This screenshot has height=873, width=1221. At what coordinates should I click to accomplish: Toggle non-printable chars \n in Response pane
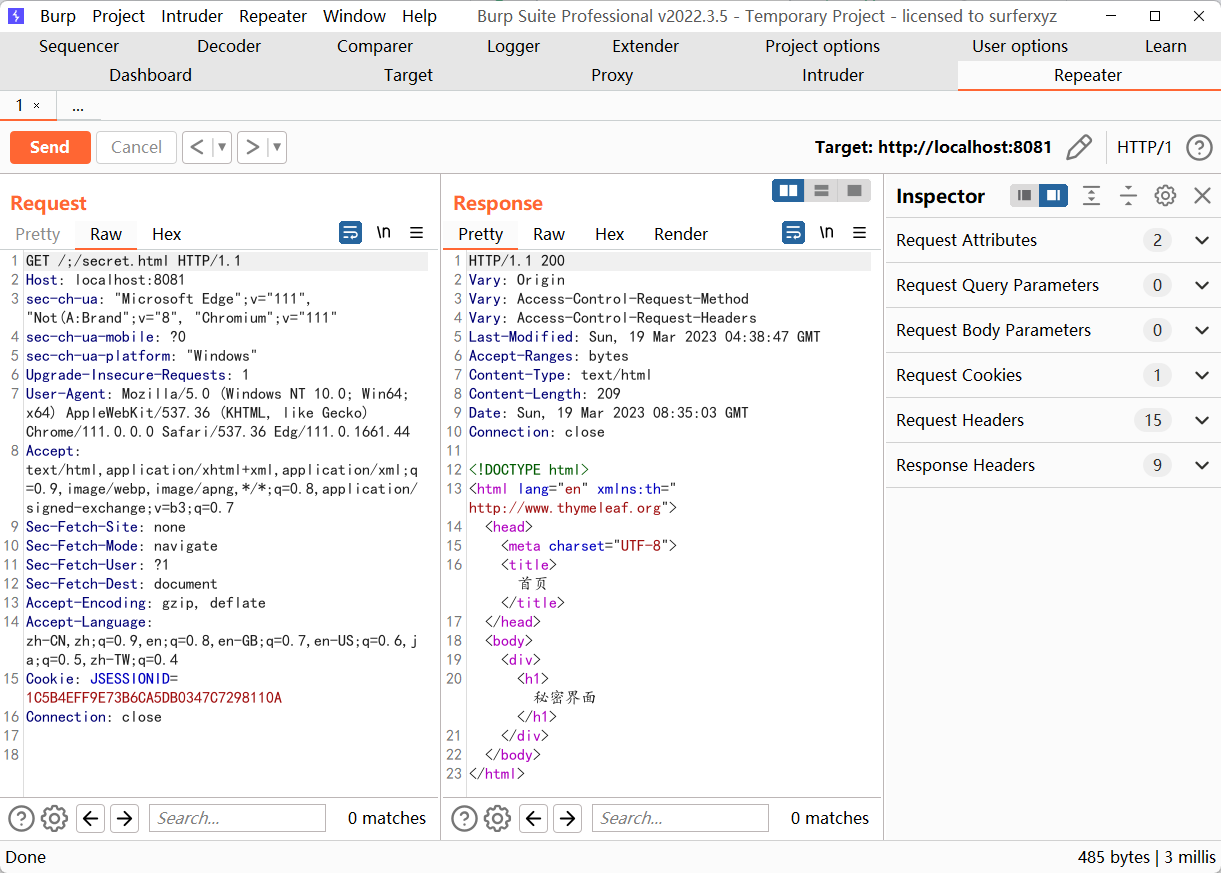click(827, 233)
